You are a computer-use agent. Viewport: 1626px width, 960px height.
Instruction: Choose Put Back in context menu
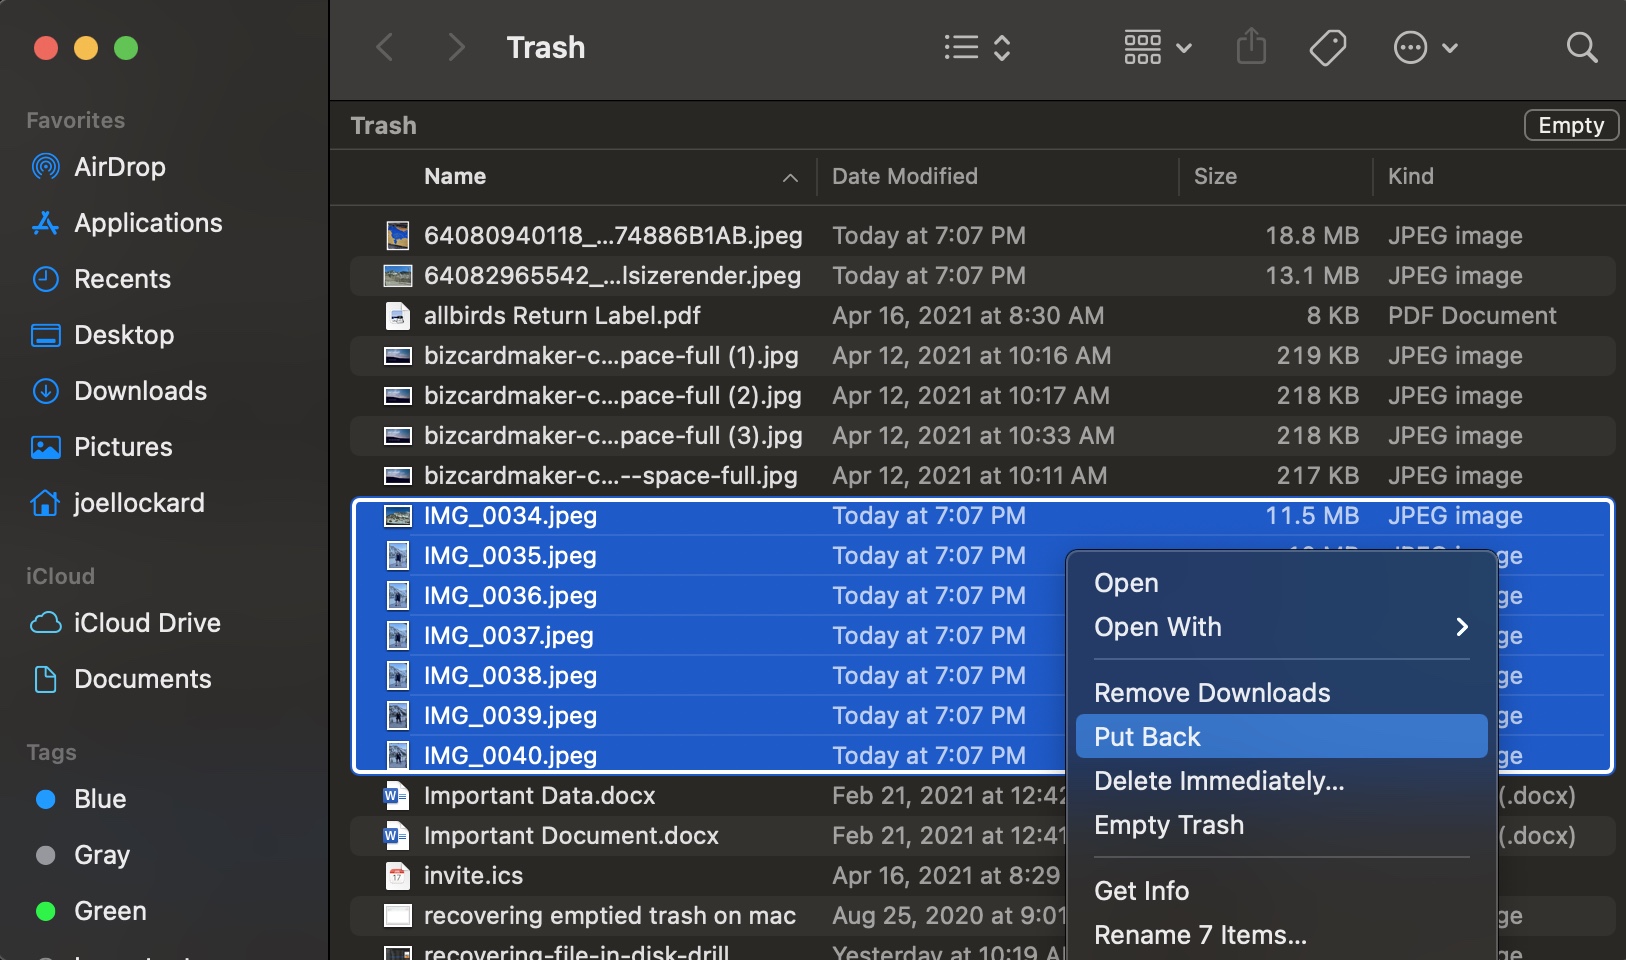[x=1281, y=737]
